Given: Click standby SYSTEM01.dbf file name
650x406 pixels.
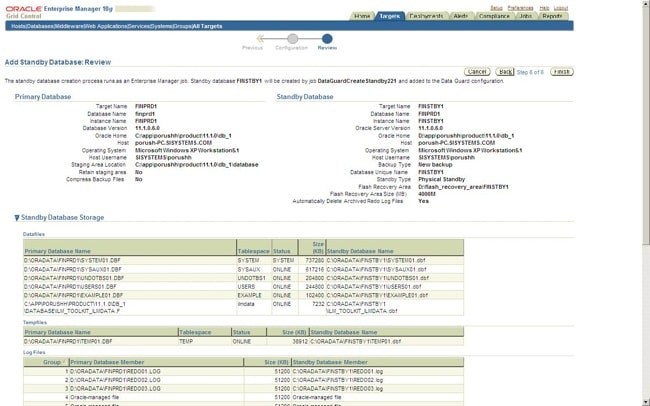Looking at the screenshot, I should pos(376,260).
